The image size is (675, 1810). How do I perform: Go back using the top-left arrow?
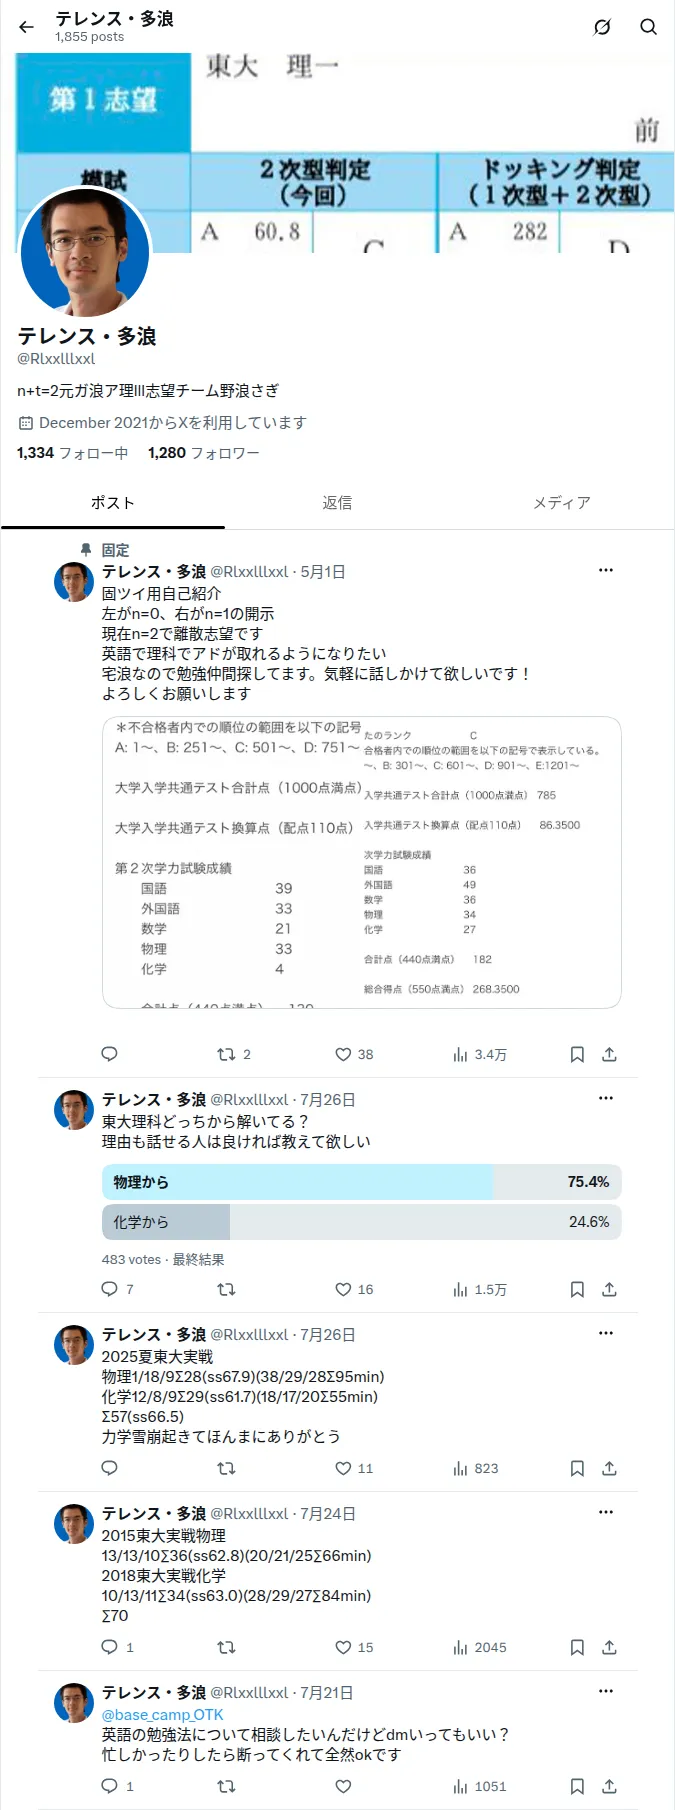coord(26,27)
